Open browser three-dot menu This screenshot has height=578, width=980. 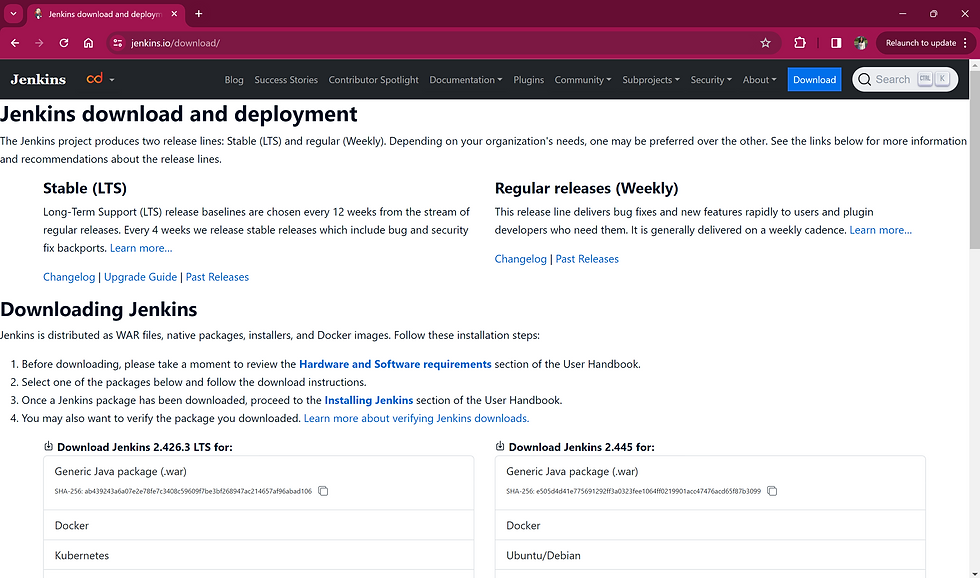pyautogui.click(x=966, y=43)
